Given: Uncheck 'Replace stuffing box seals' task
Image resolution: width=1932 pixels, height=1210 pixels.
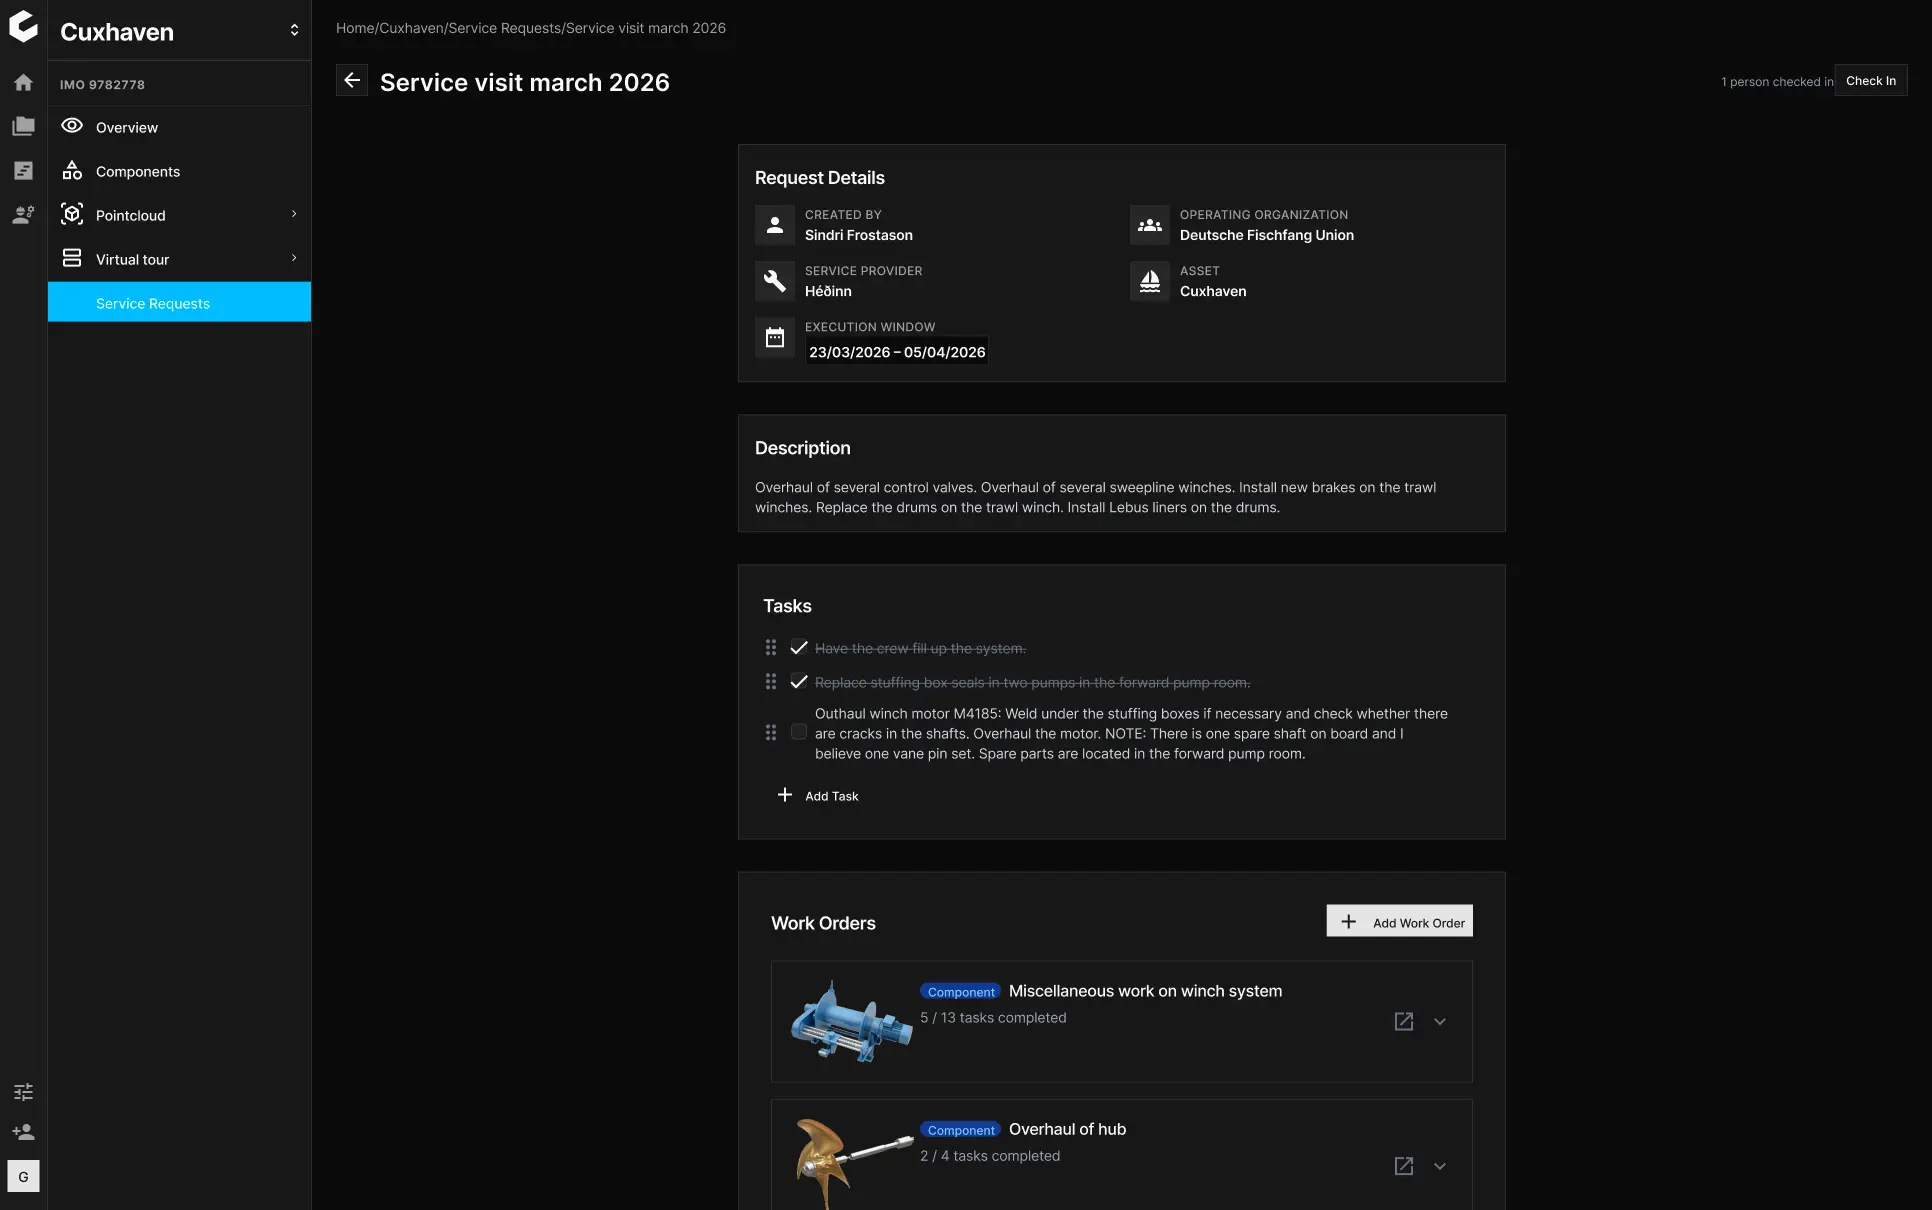Looking at the screenshot, I should [798, 681].
